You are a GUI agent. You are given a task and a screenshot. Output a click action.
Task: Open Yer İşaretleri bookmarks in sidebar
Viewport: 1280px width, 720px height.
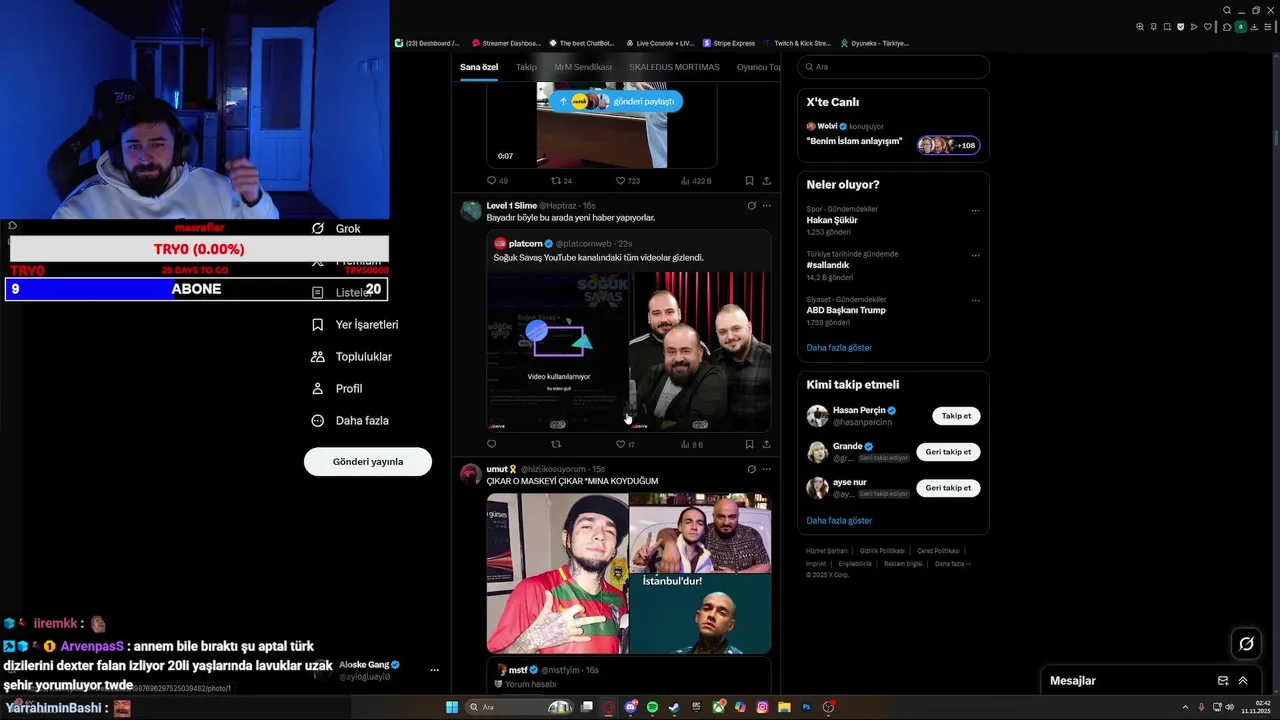[x=355, y=325]
